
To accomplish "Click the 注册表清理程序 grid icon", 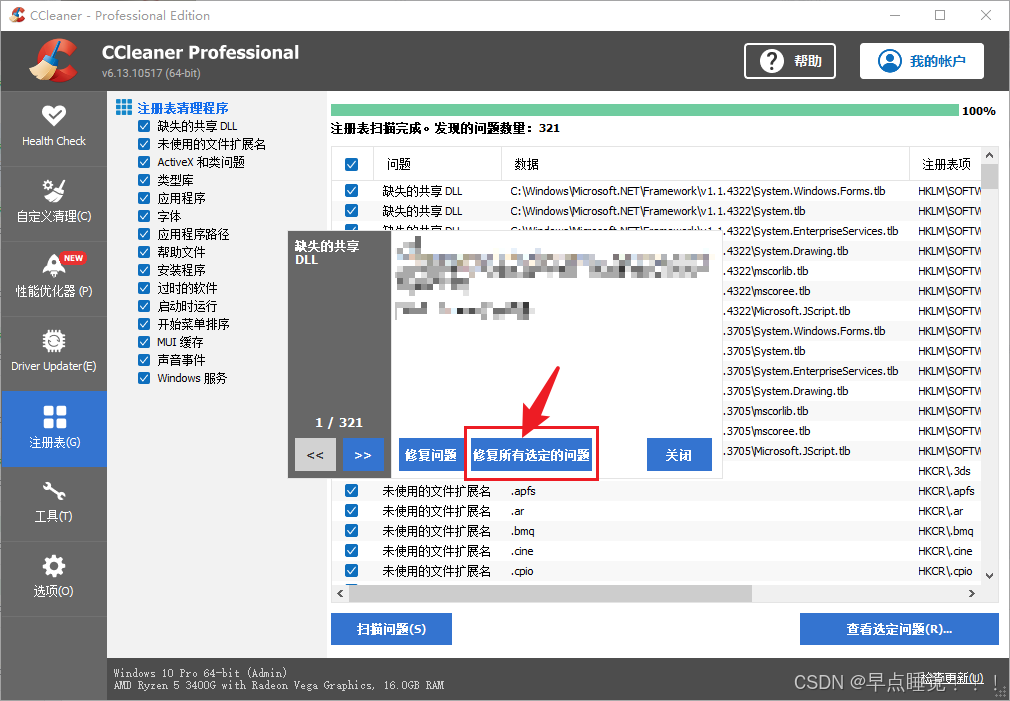I will click(x=124, y=107).
